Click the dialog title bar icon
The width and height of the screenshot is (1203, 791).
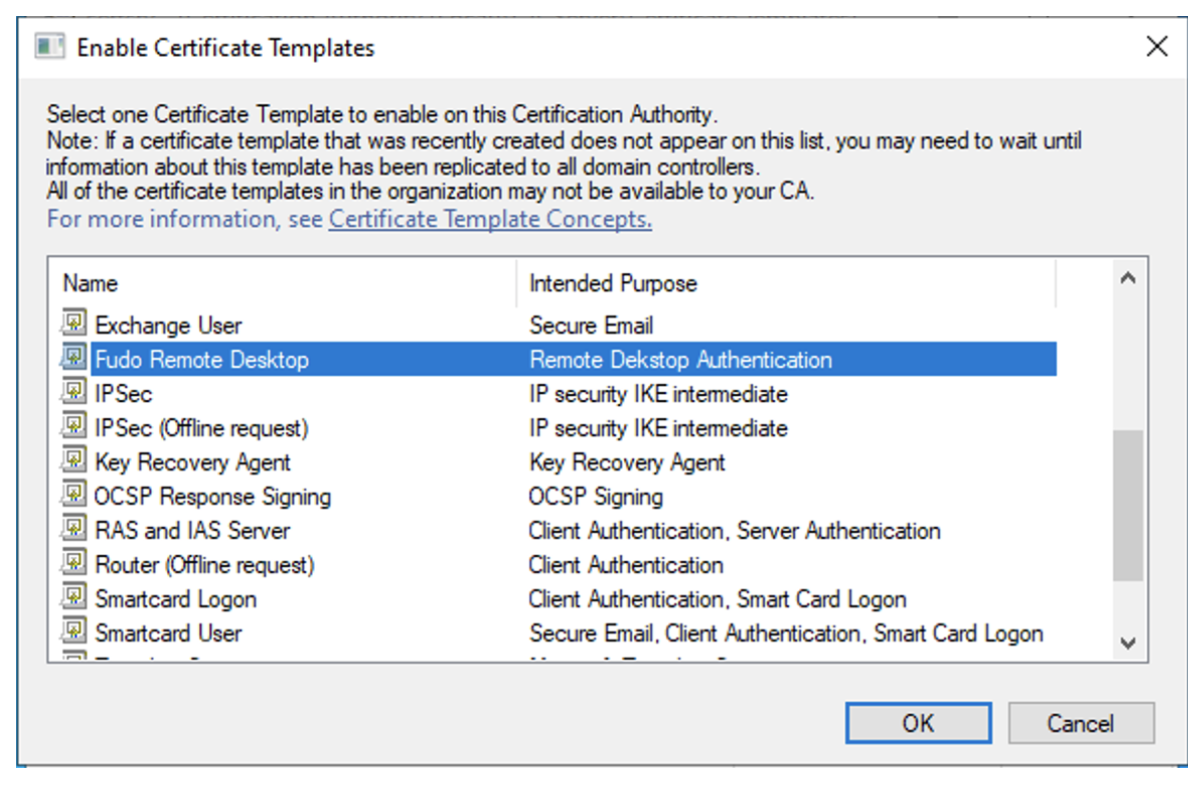click(x=50, y=47)
